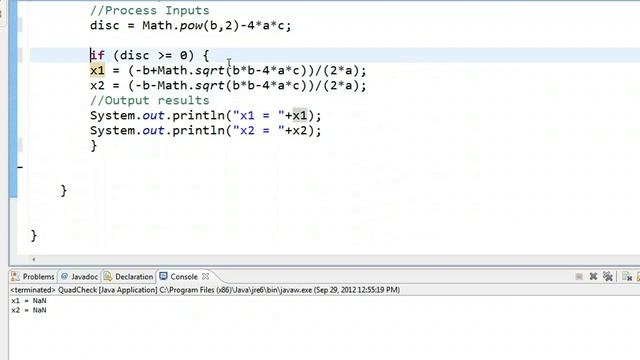Click Remove Launch icon in Console toolbar
The width and height of the screenshot is (640, 360).
click(x=593, y=277)
